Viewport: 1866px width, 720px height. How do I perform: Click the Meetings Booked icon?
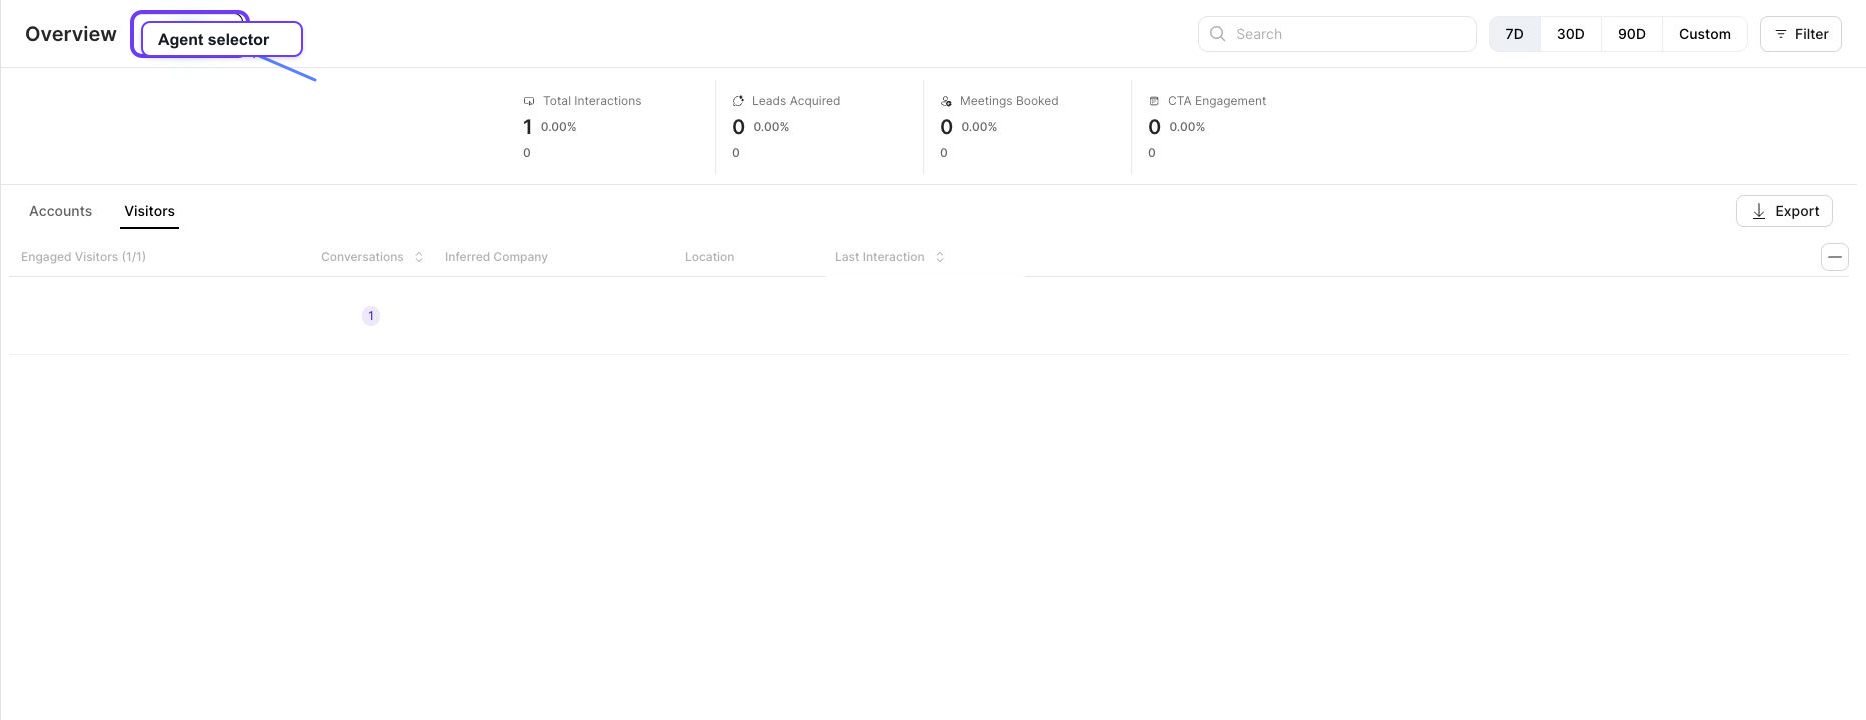[946, 101]
